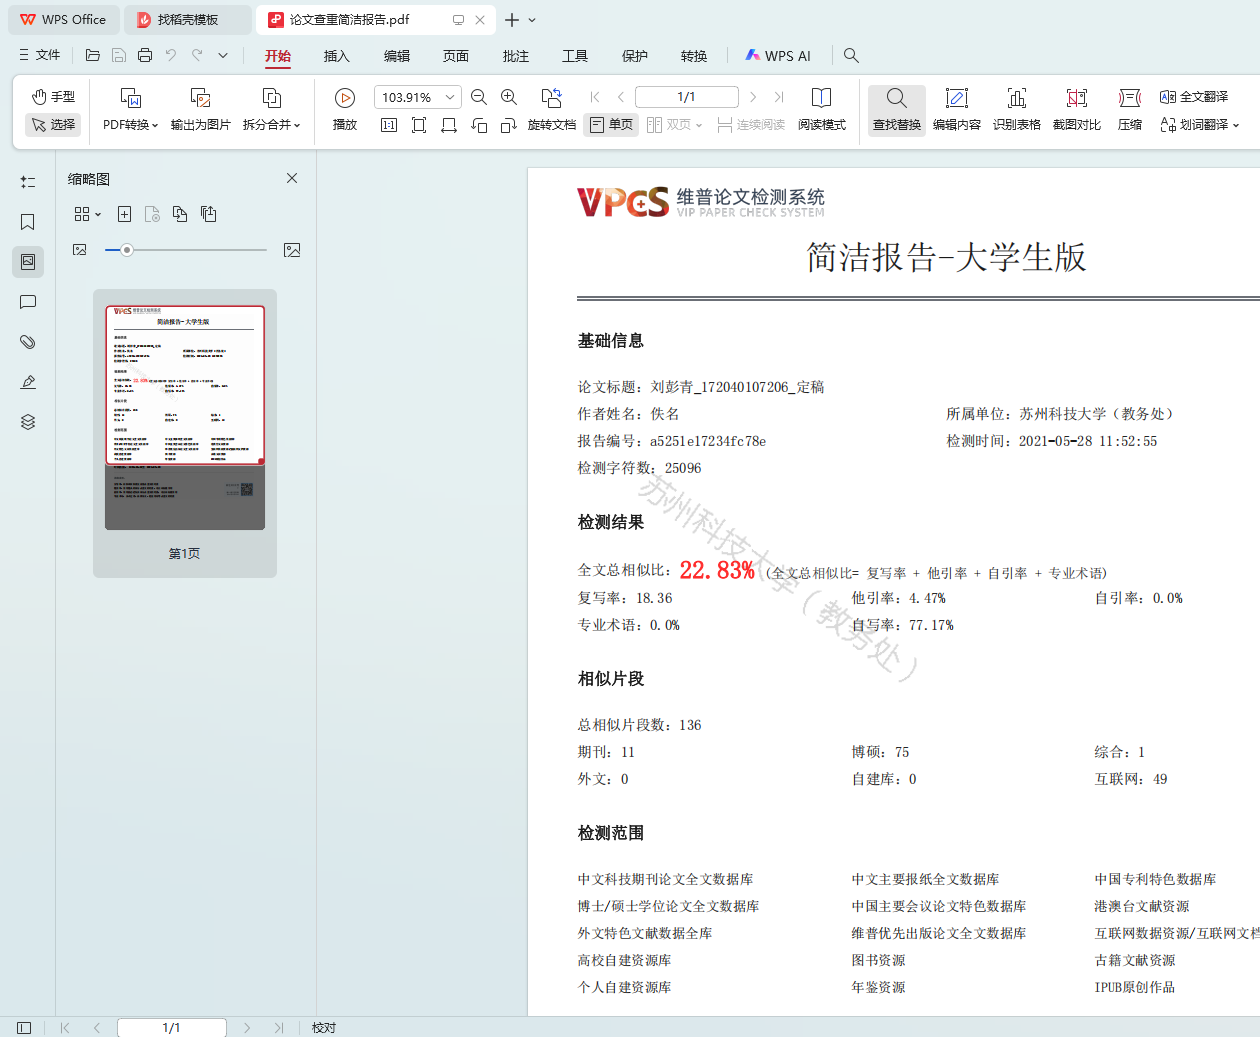Click the zoom in magnifier icon
This screenshot has height=1037, width=1260.
click(509, 97)
